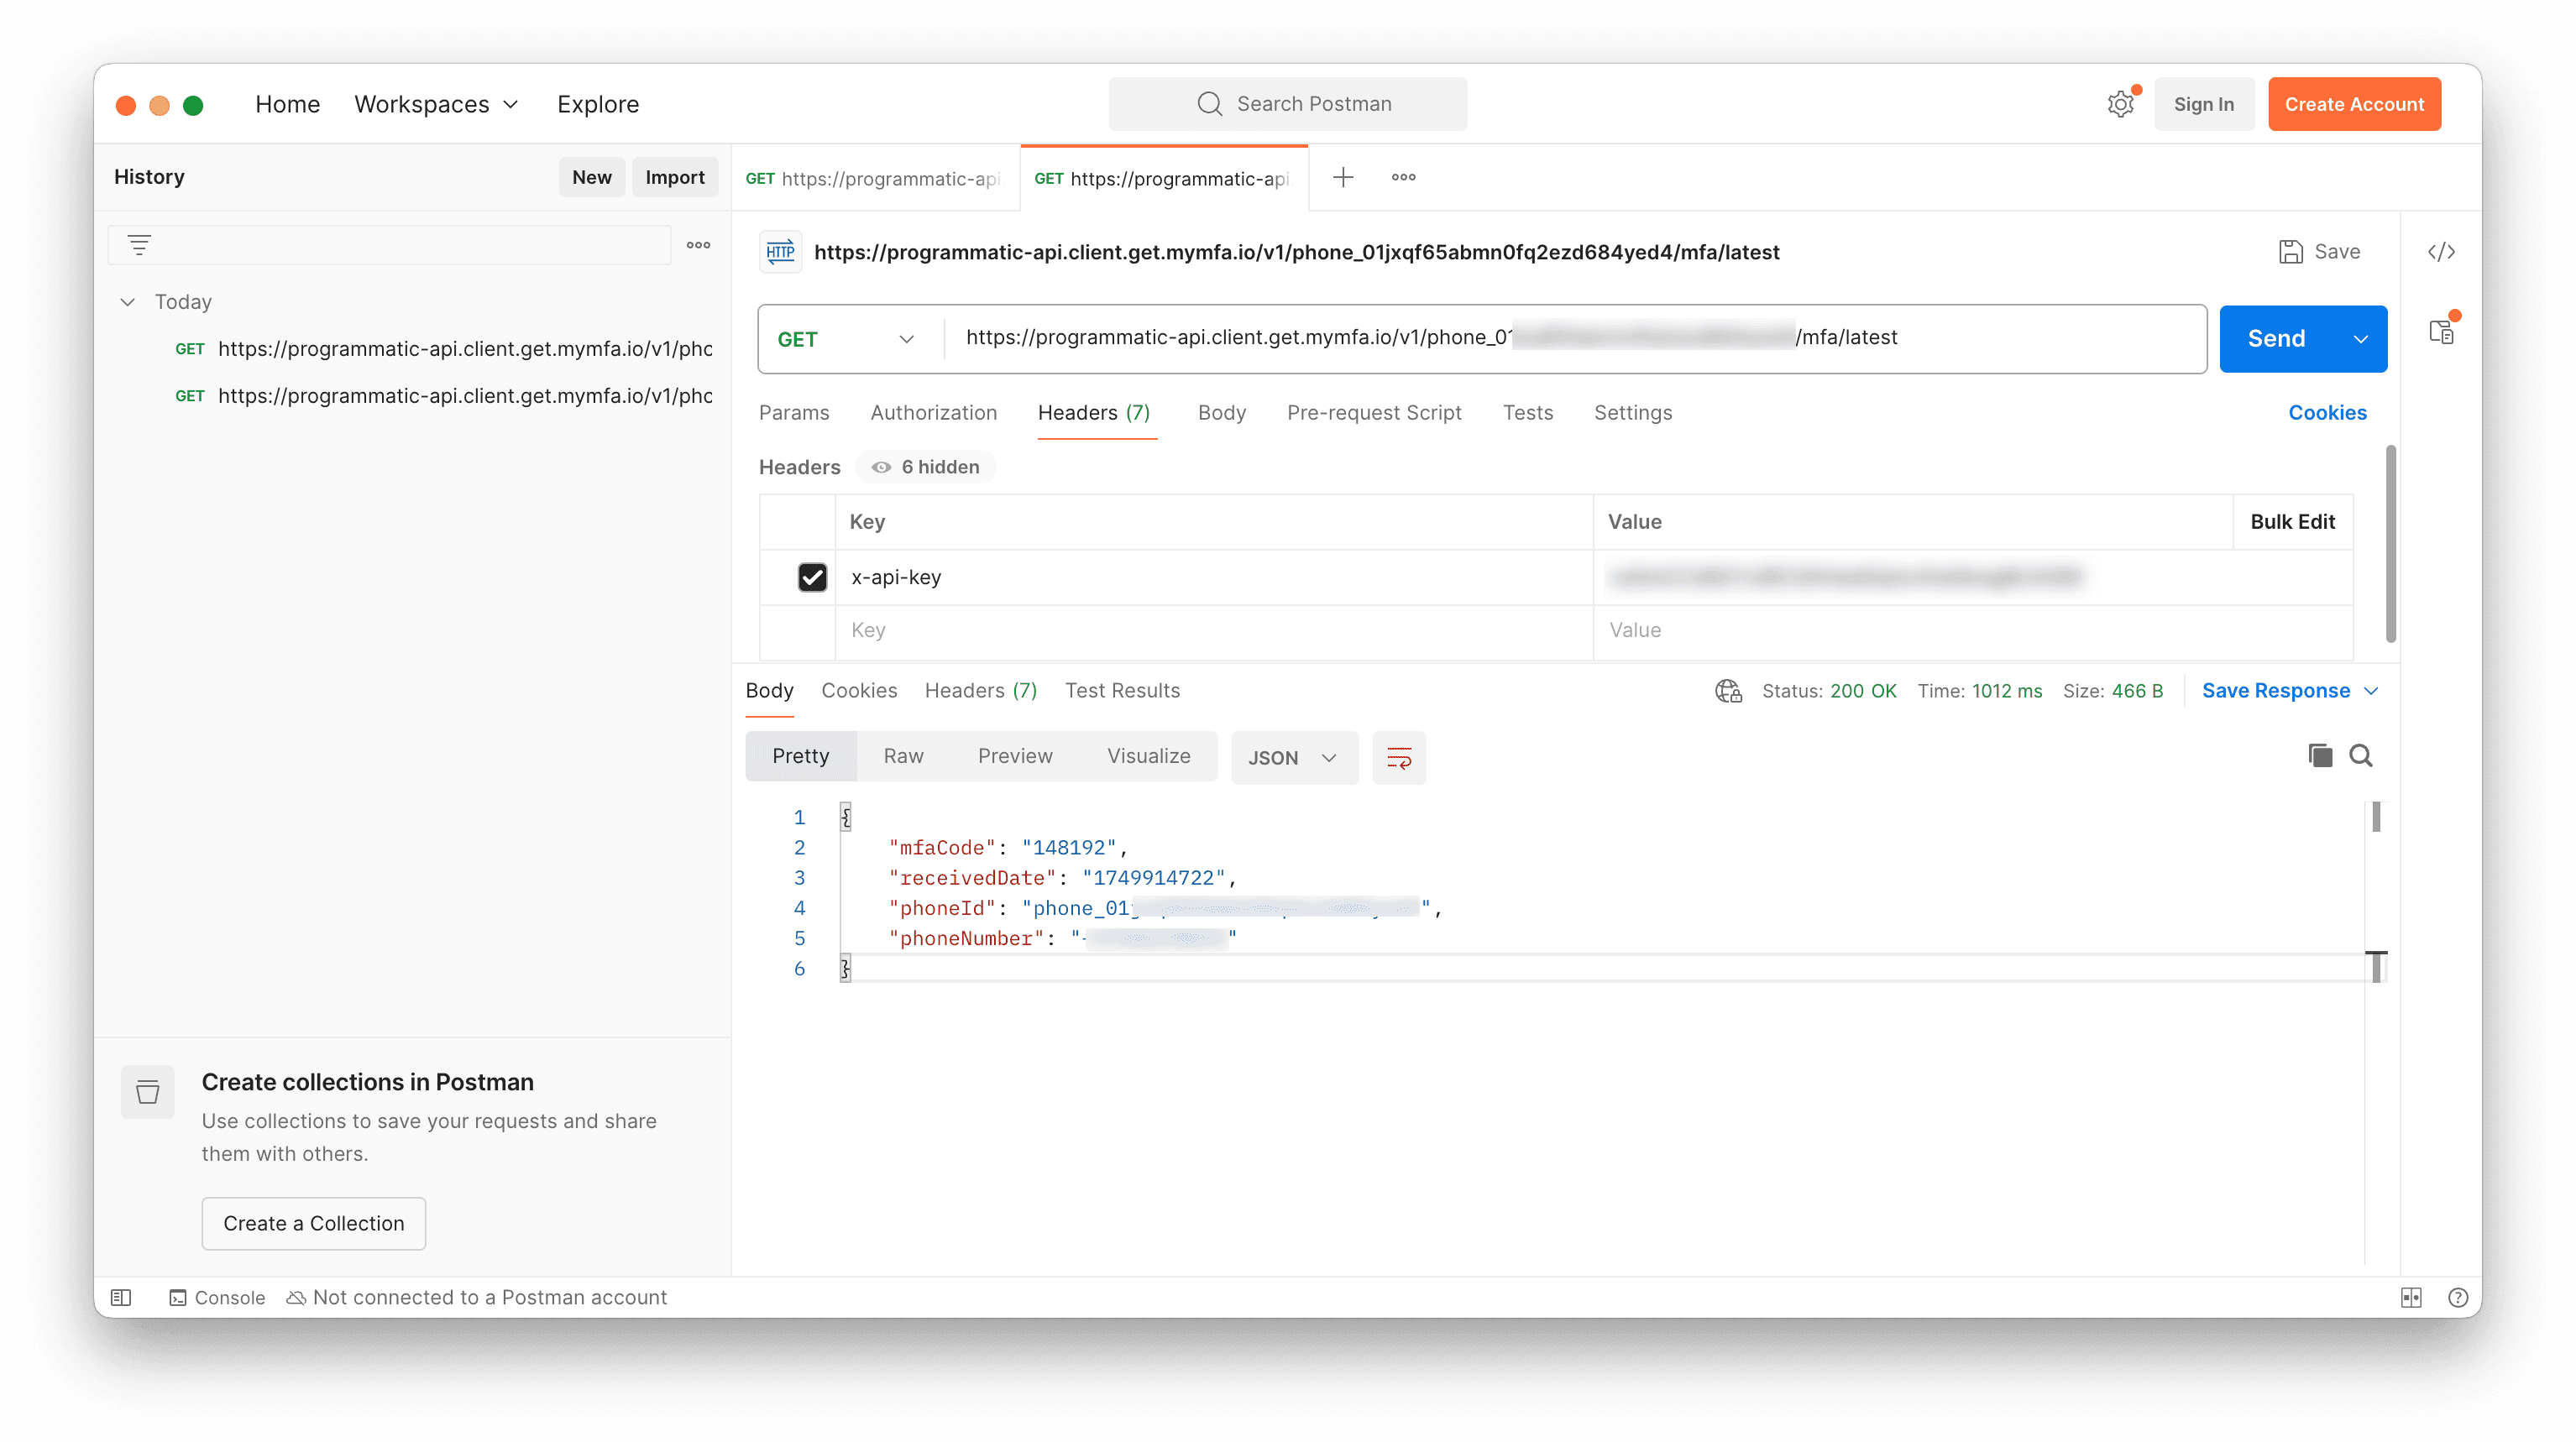Open the JSON format dropdown
Image resolution: width=2576 pixels, height=1442 pixels.
pos(1293,758)
